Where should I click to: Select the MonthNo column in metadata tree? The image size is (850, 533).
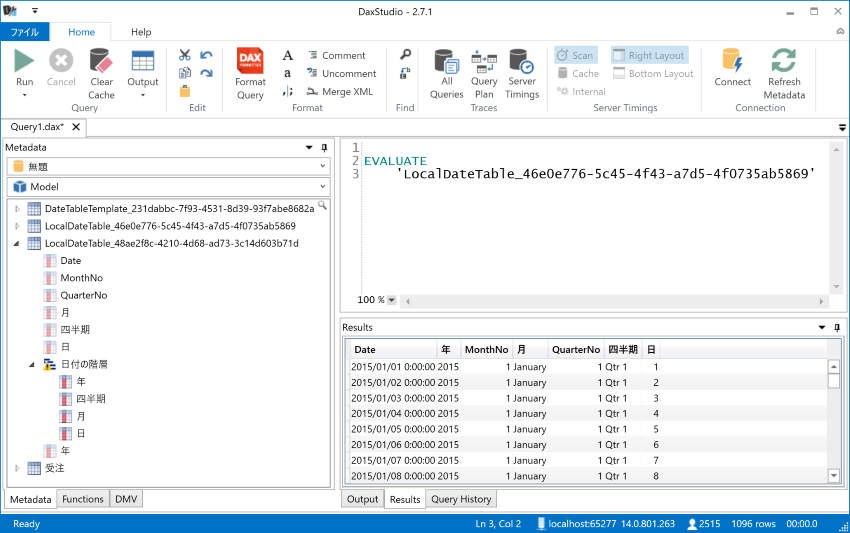(x=81, y=278)
